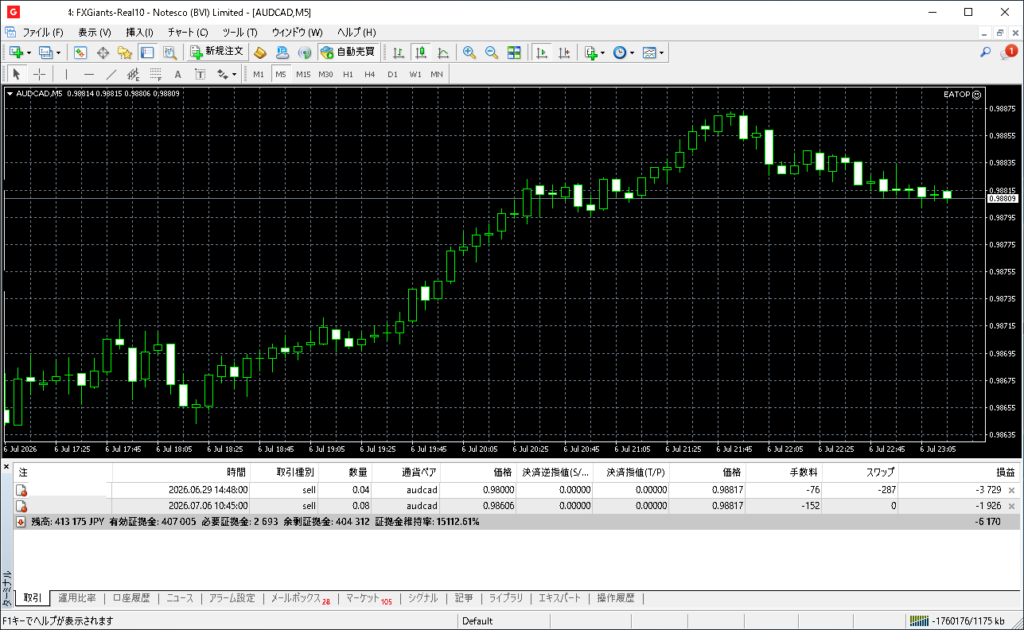Close the sell order at 0.98000
Screen dimensions: 1024x630
pyautogui.click(x=1012, y=490)
